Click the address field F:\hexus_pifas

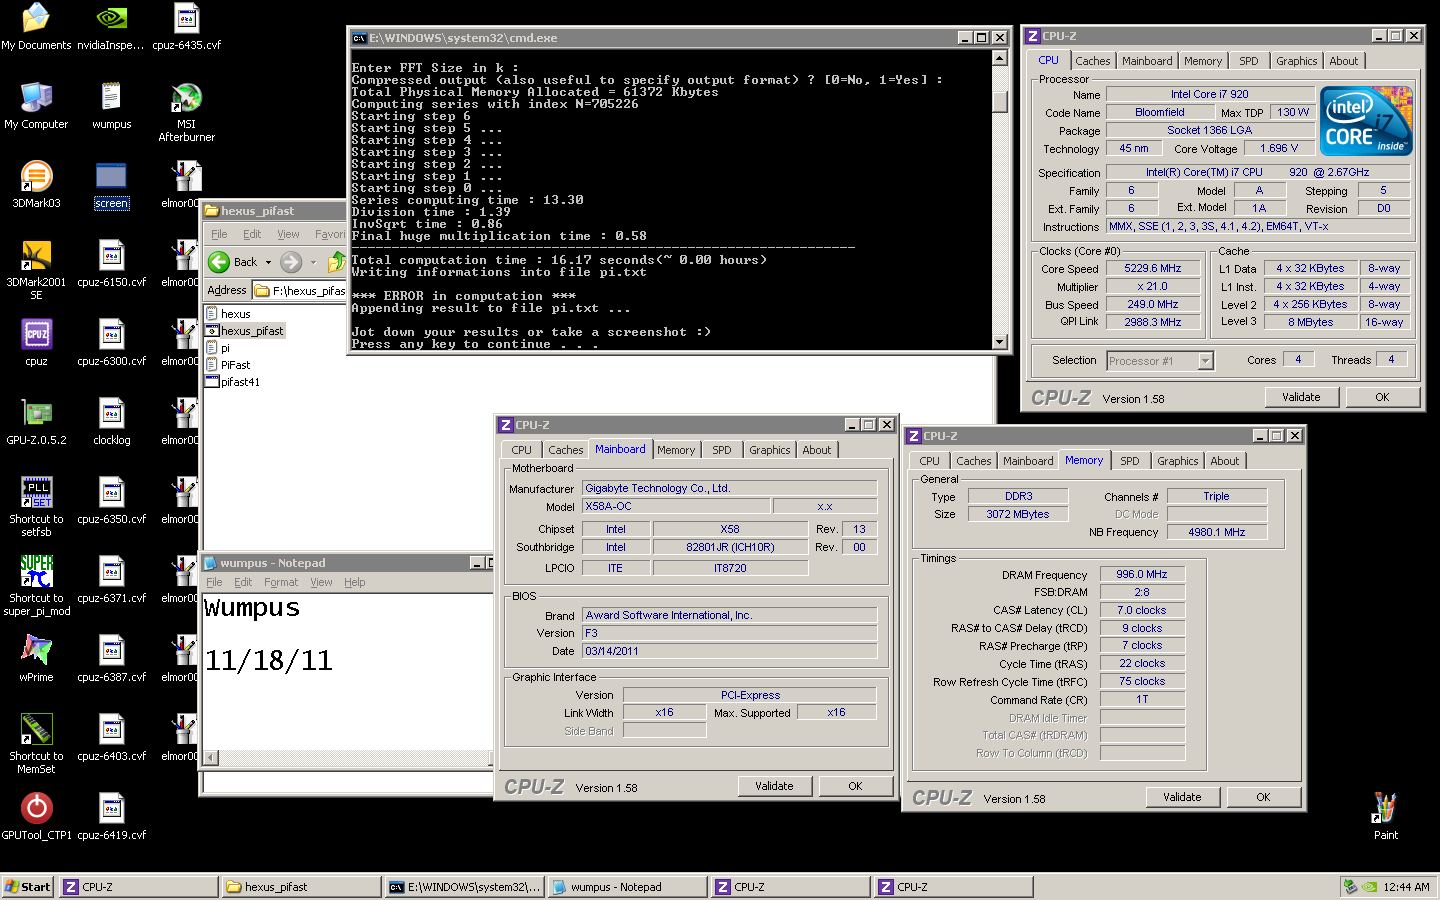click(x=300, y=291)
